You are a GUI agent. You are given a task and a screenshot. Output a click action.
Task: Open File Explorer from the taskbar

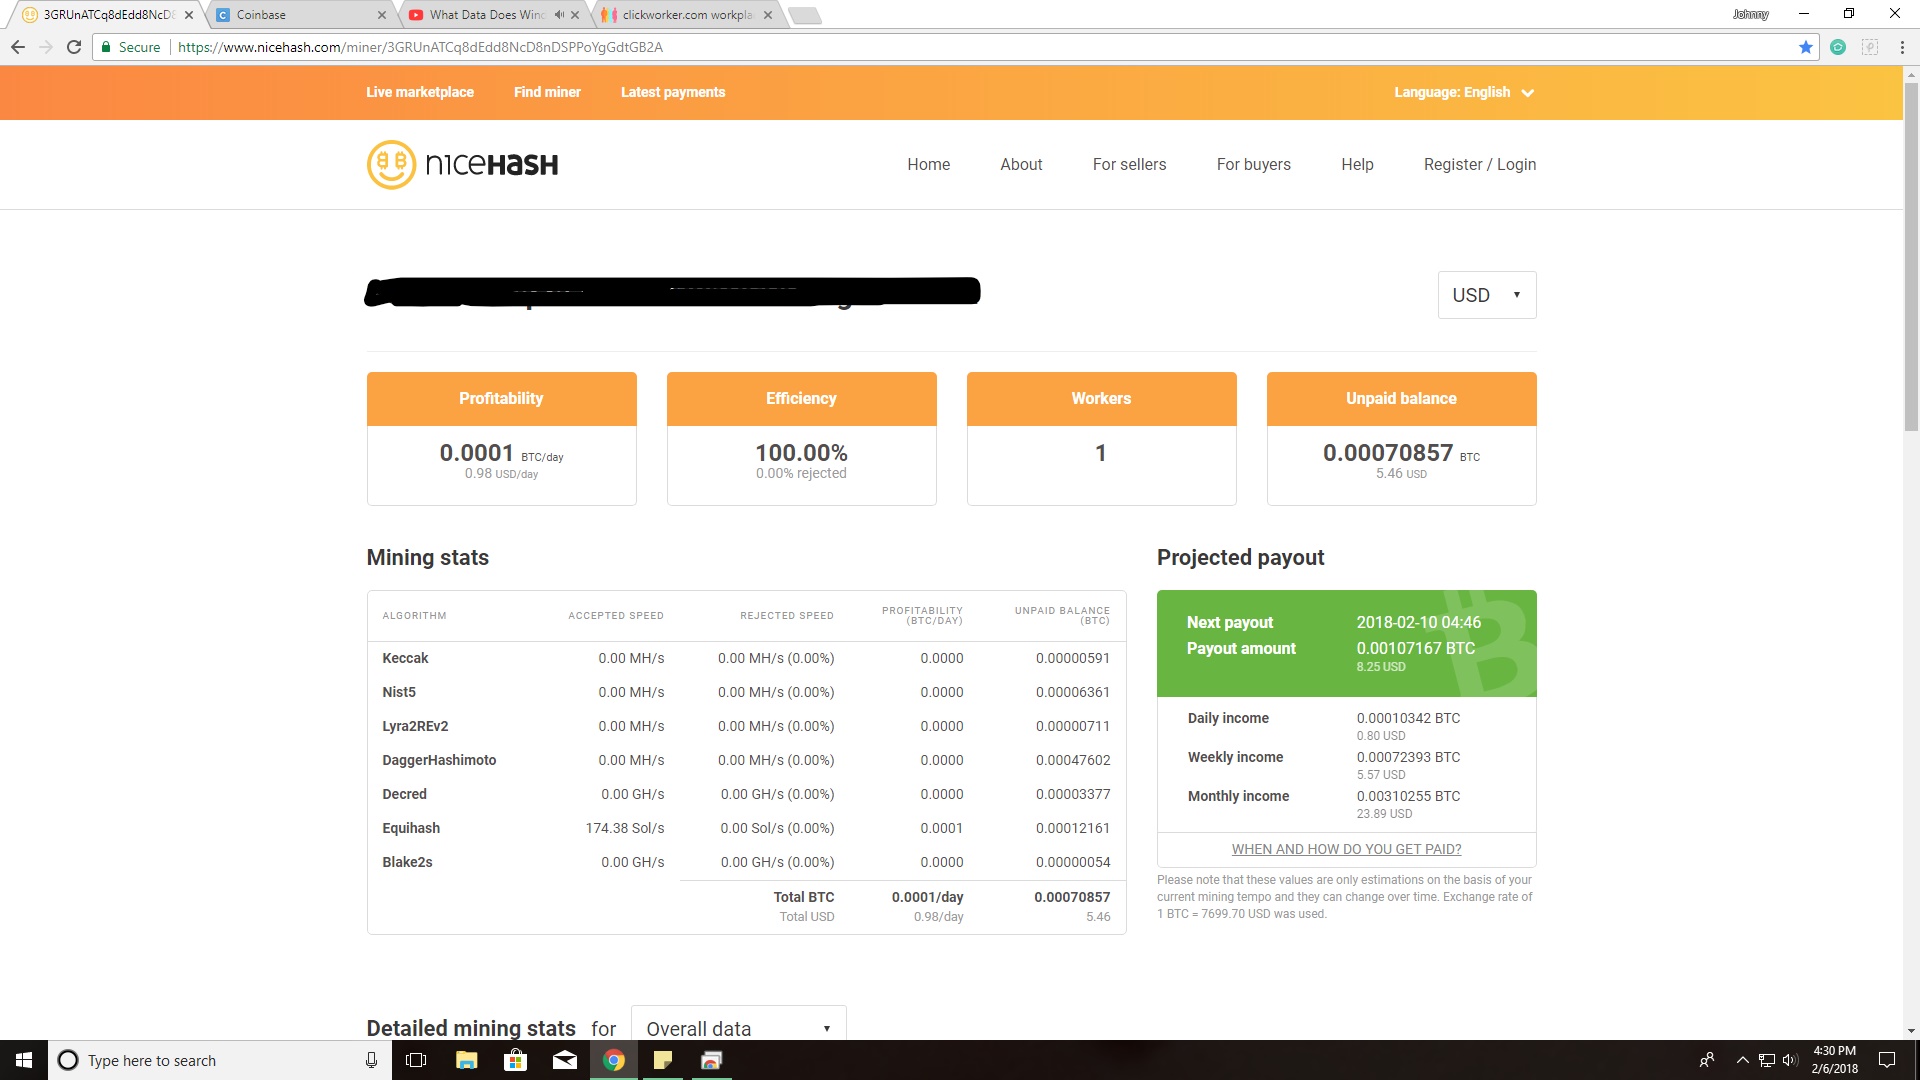click(x=466, y=1060)
